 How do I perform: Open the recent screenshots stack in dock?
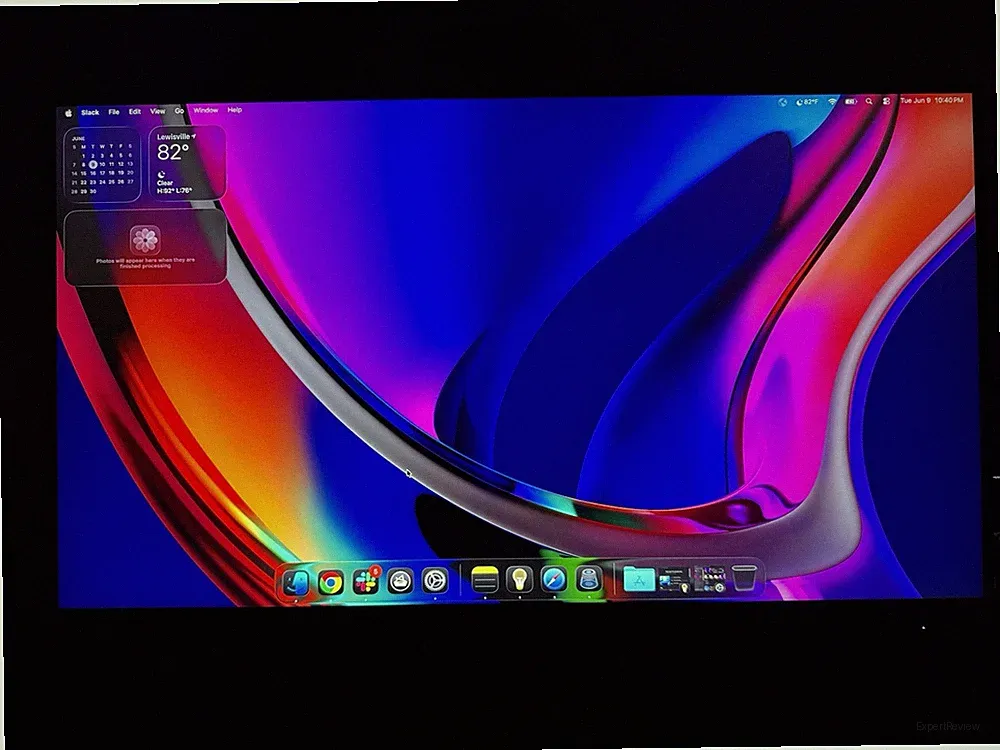pyautogui.click(x=673, y=580)
